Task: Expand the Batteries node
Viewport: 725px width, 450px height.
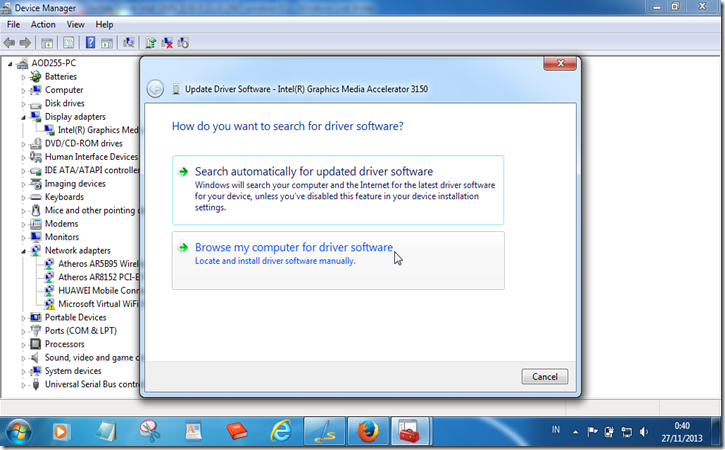Action: point(23,77)
